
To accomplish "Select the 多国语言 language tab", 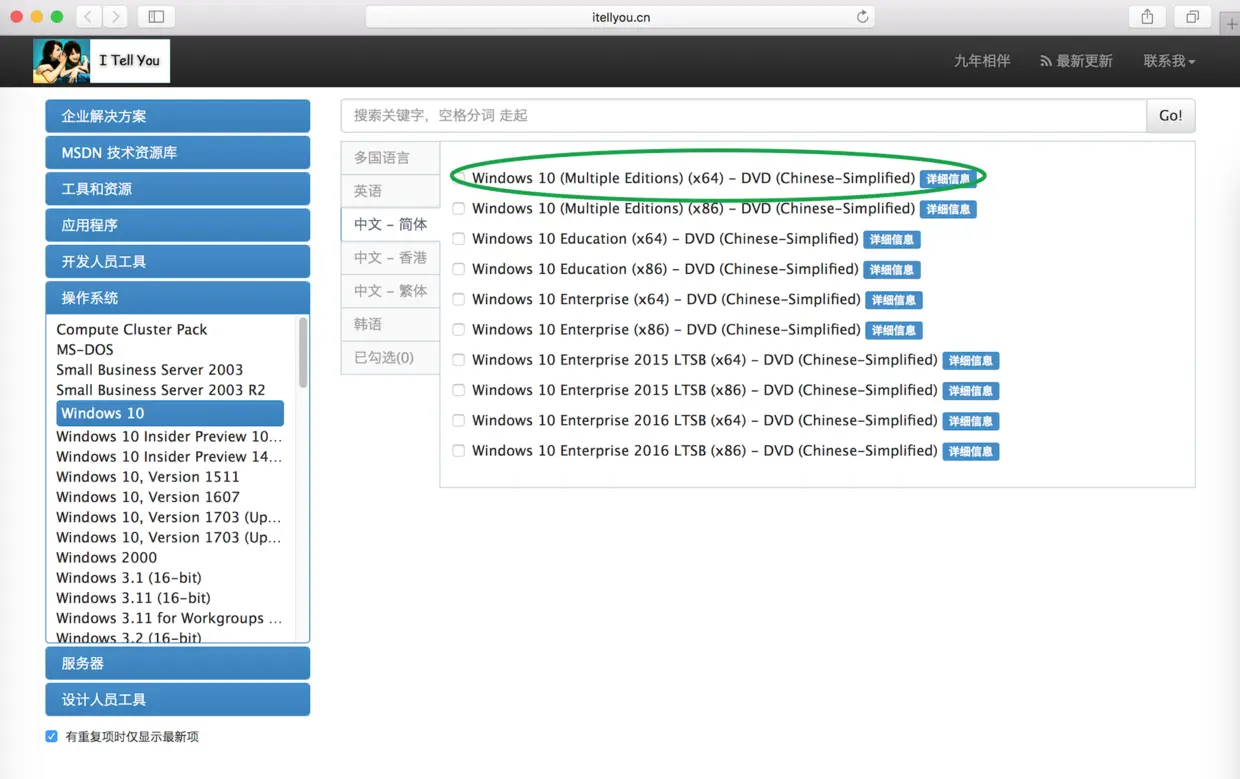I will (390, 158).
